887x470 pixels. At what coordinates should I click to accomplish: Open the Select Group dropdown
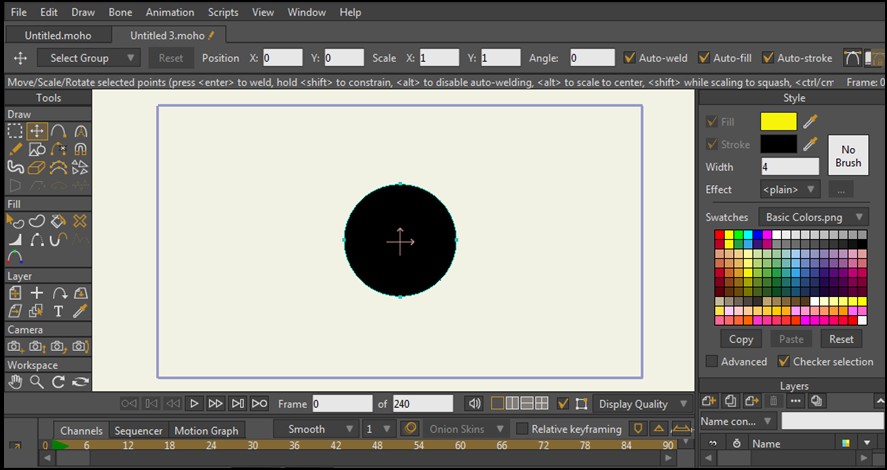pyautogui.click(x=88, y=58)
